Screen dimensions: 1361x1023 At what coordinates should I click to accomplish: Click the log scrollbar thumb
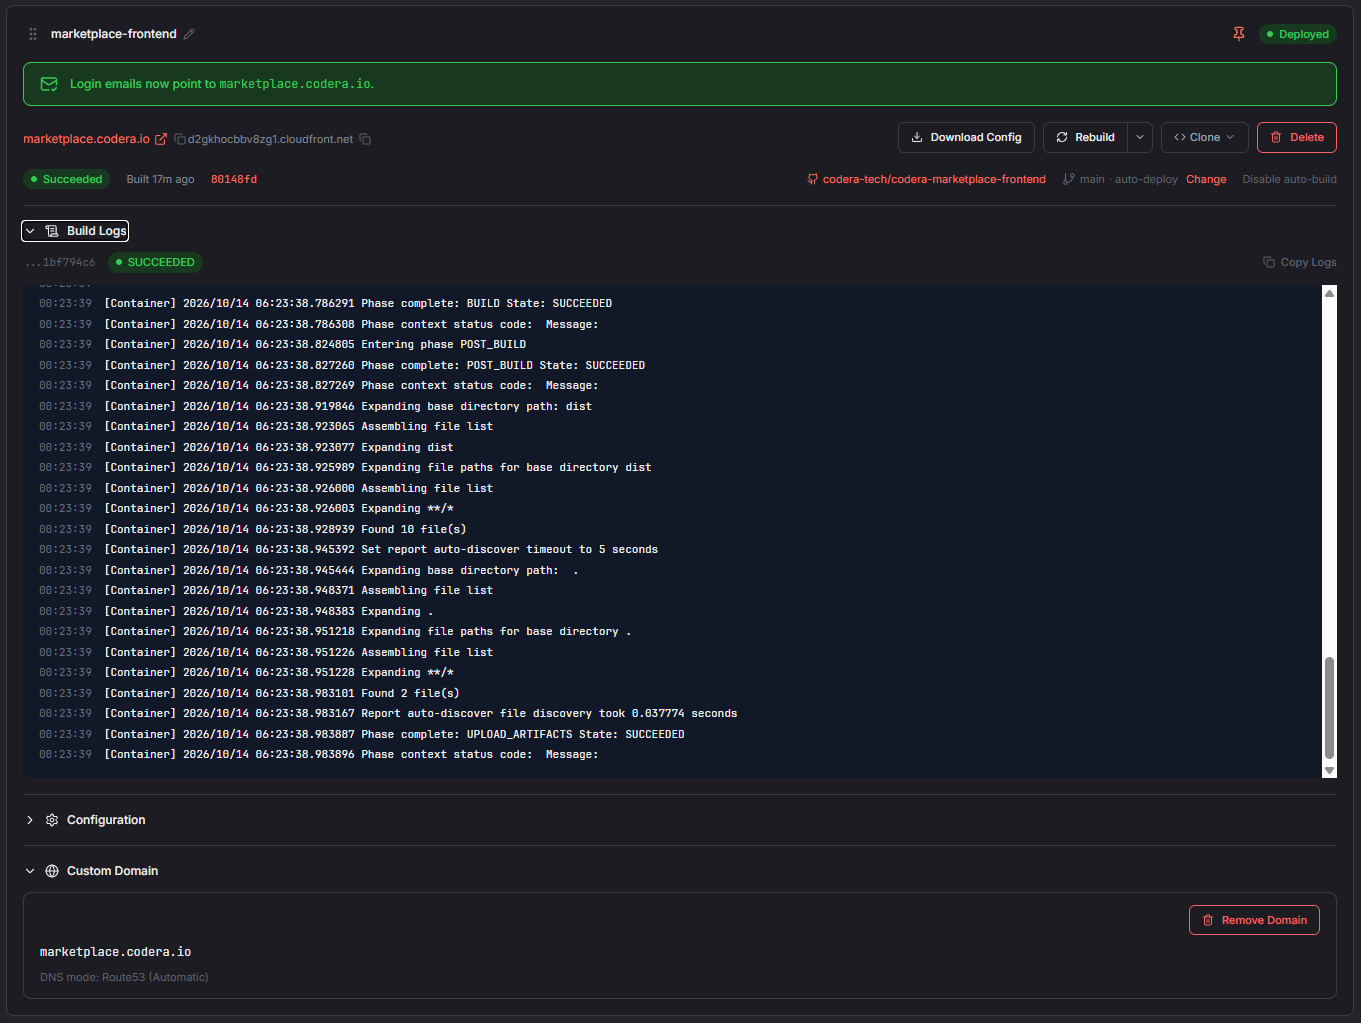coord(1329,708)
